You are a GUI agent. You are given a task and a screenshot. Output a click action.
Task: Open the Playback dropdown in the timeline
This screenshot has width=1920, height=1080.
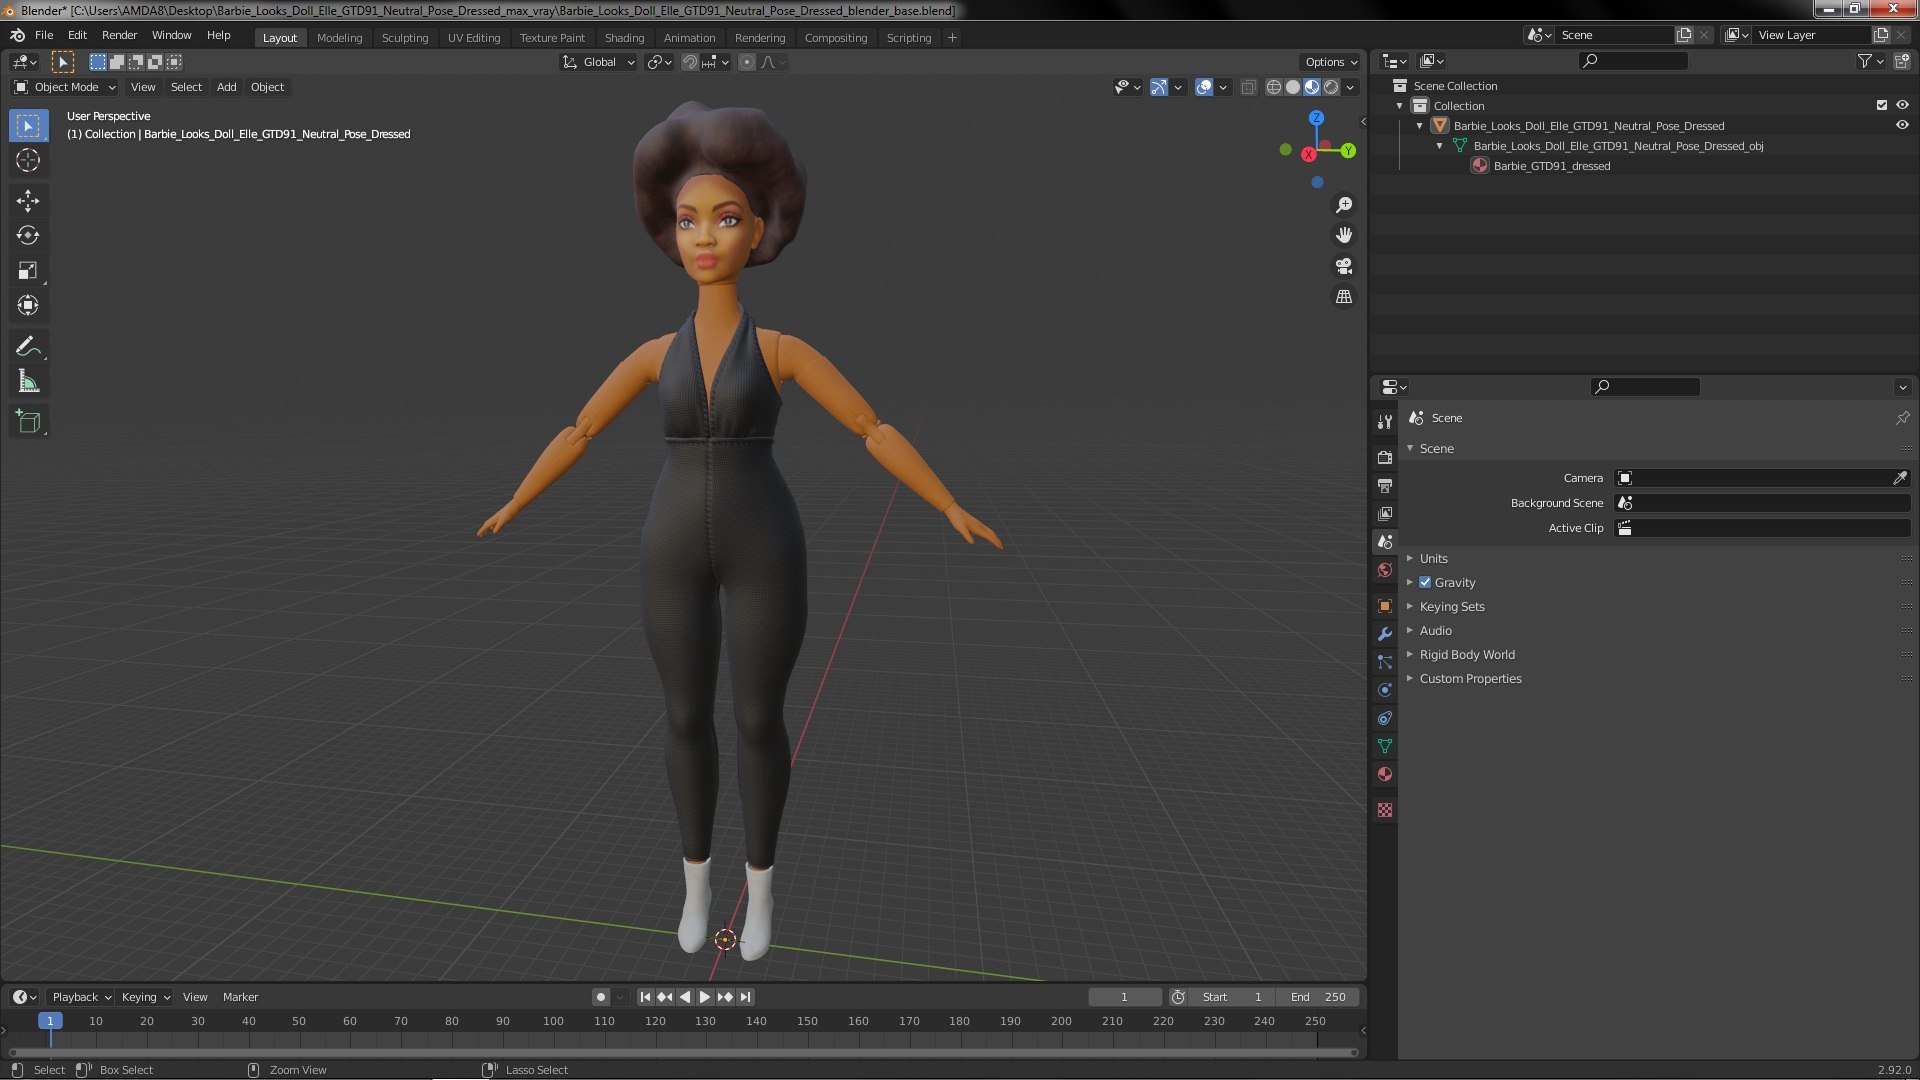(81, 997)
